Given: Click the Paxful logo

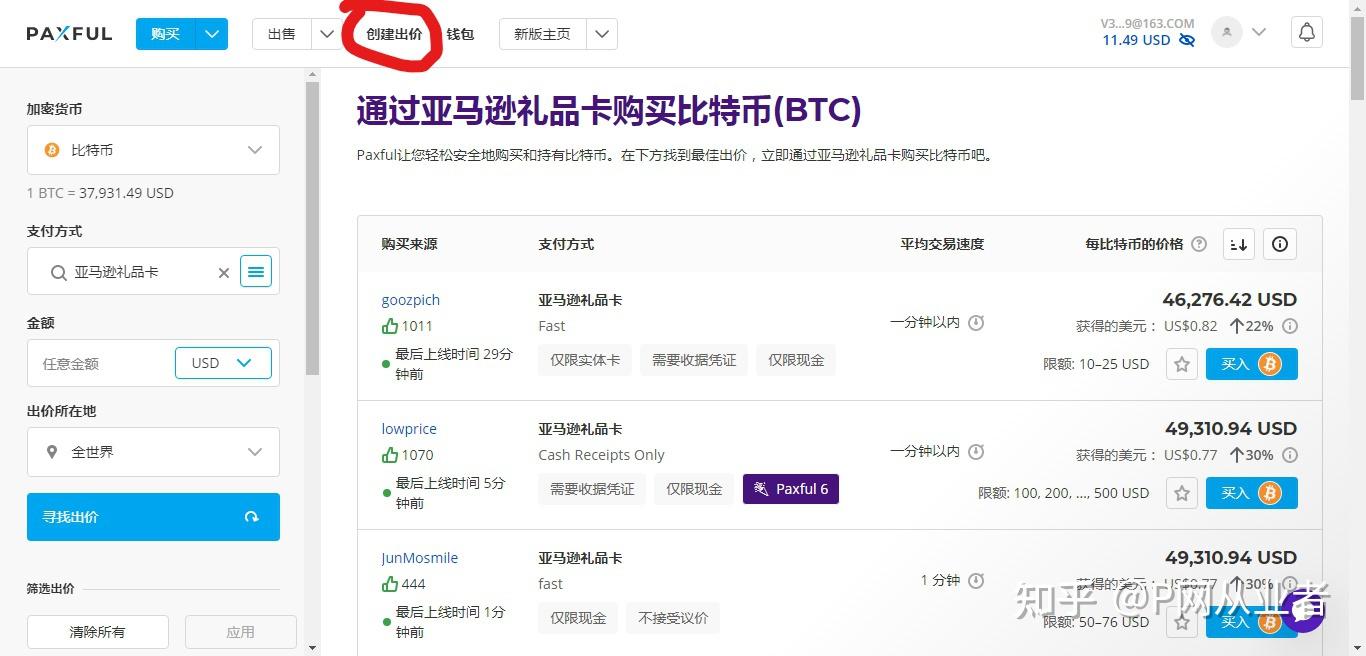Looking at the screenshot, I should click(x=68, y=32).
